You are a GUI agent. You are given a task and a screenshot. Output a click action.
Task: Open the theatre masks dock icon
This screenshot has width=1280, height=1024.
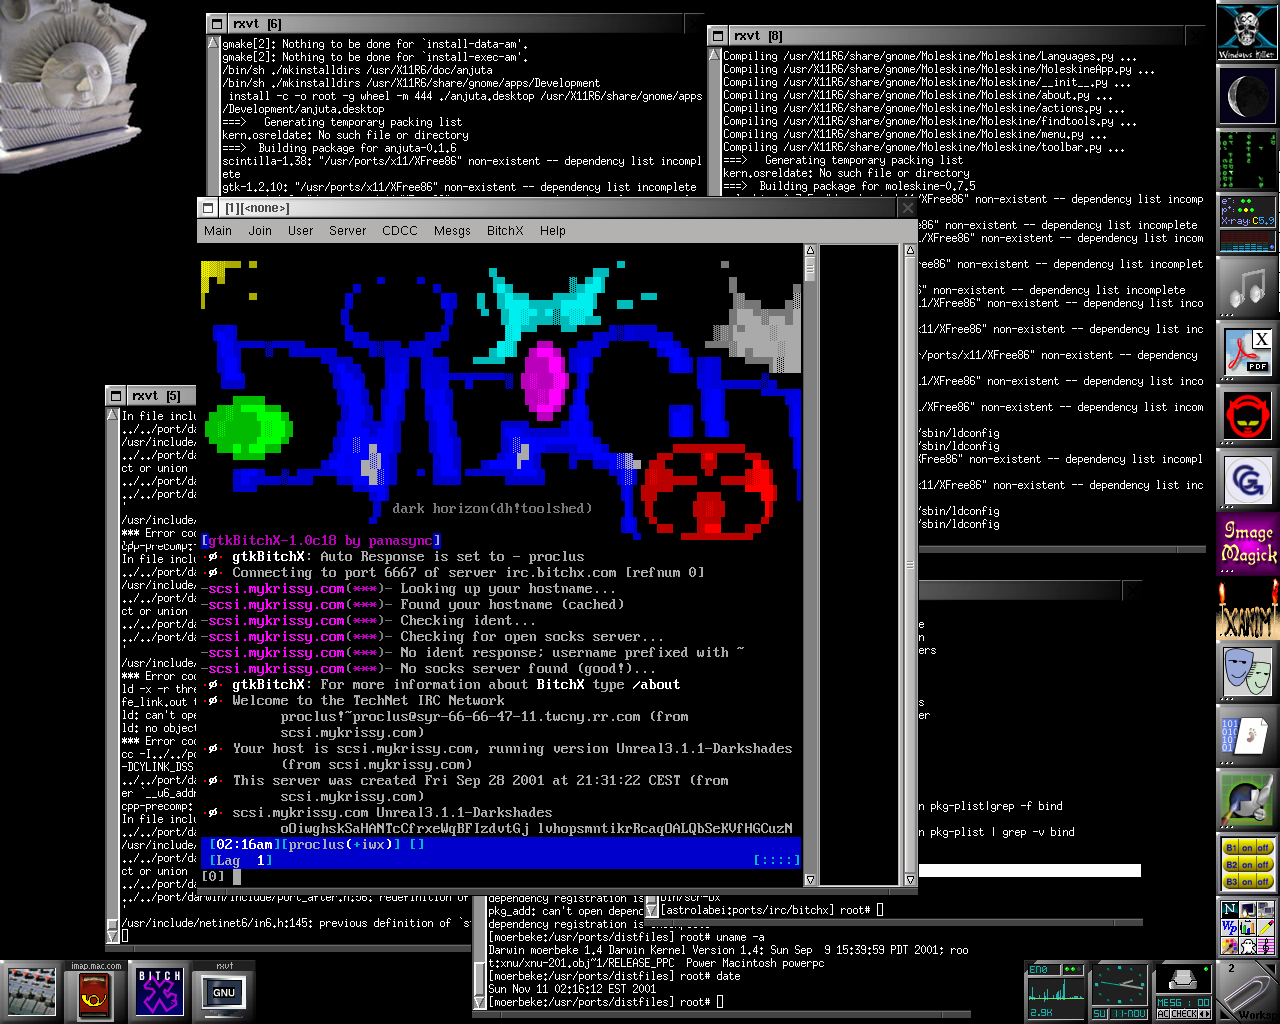[1247, 672]
